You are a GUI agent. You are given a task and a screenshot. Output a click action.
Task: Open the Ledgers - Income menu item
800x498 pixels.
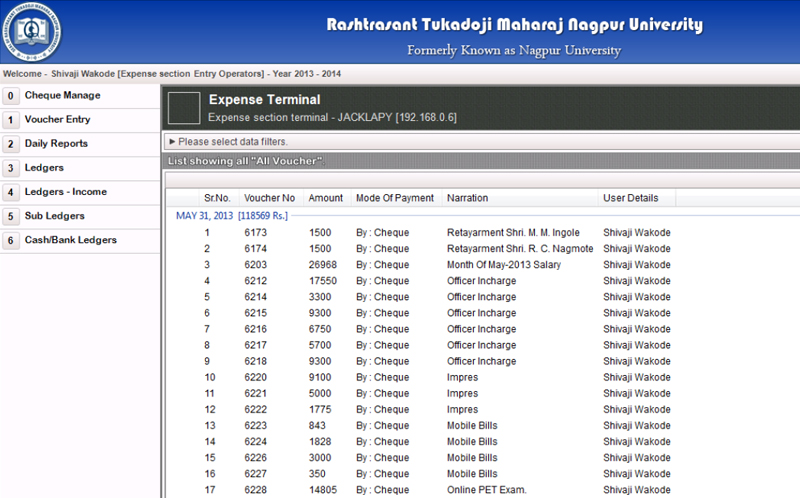click(66, 192)
